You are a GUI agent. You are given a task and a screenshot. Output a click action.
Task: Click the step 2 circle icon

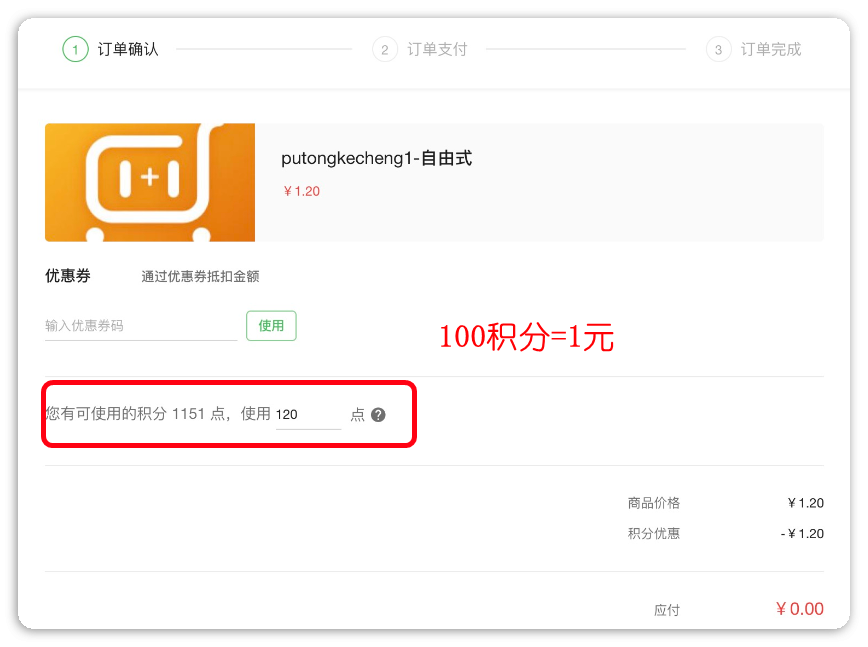click(x=384, y=49)
